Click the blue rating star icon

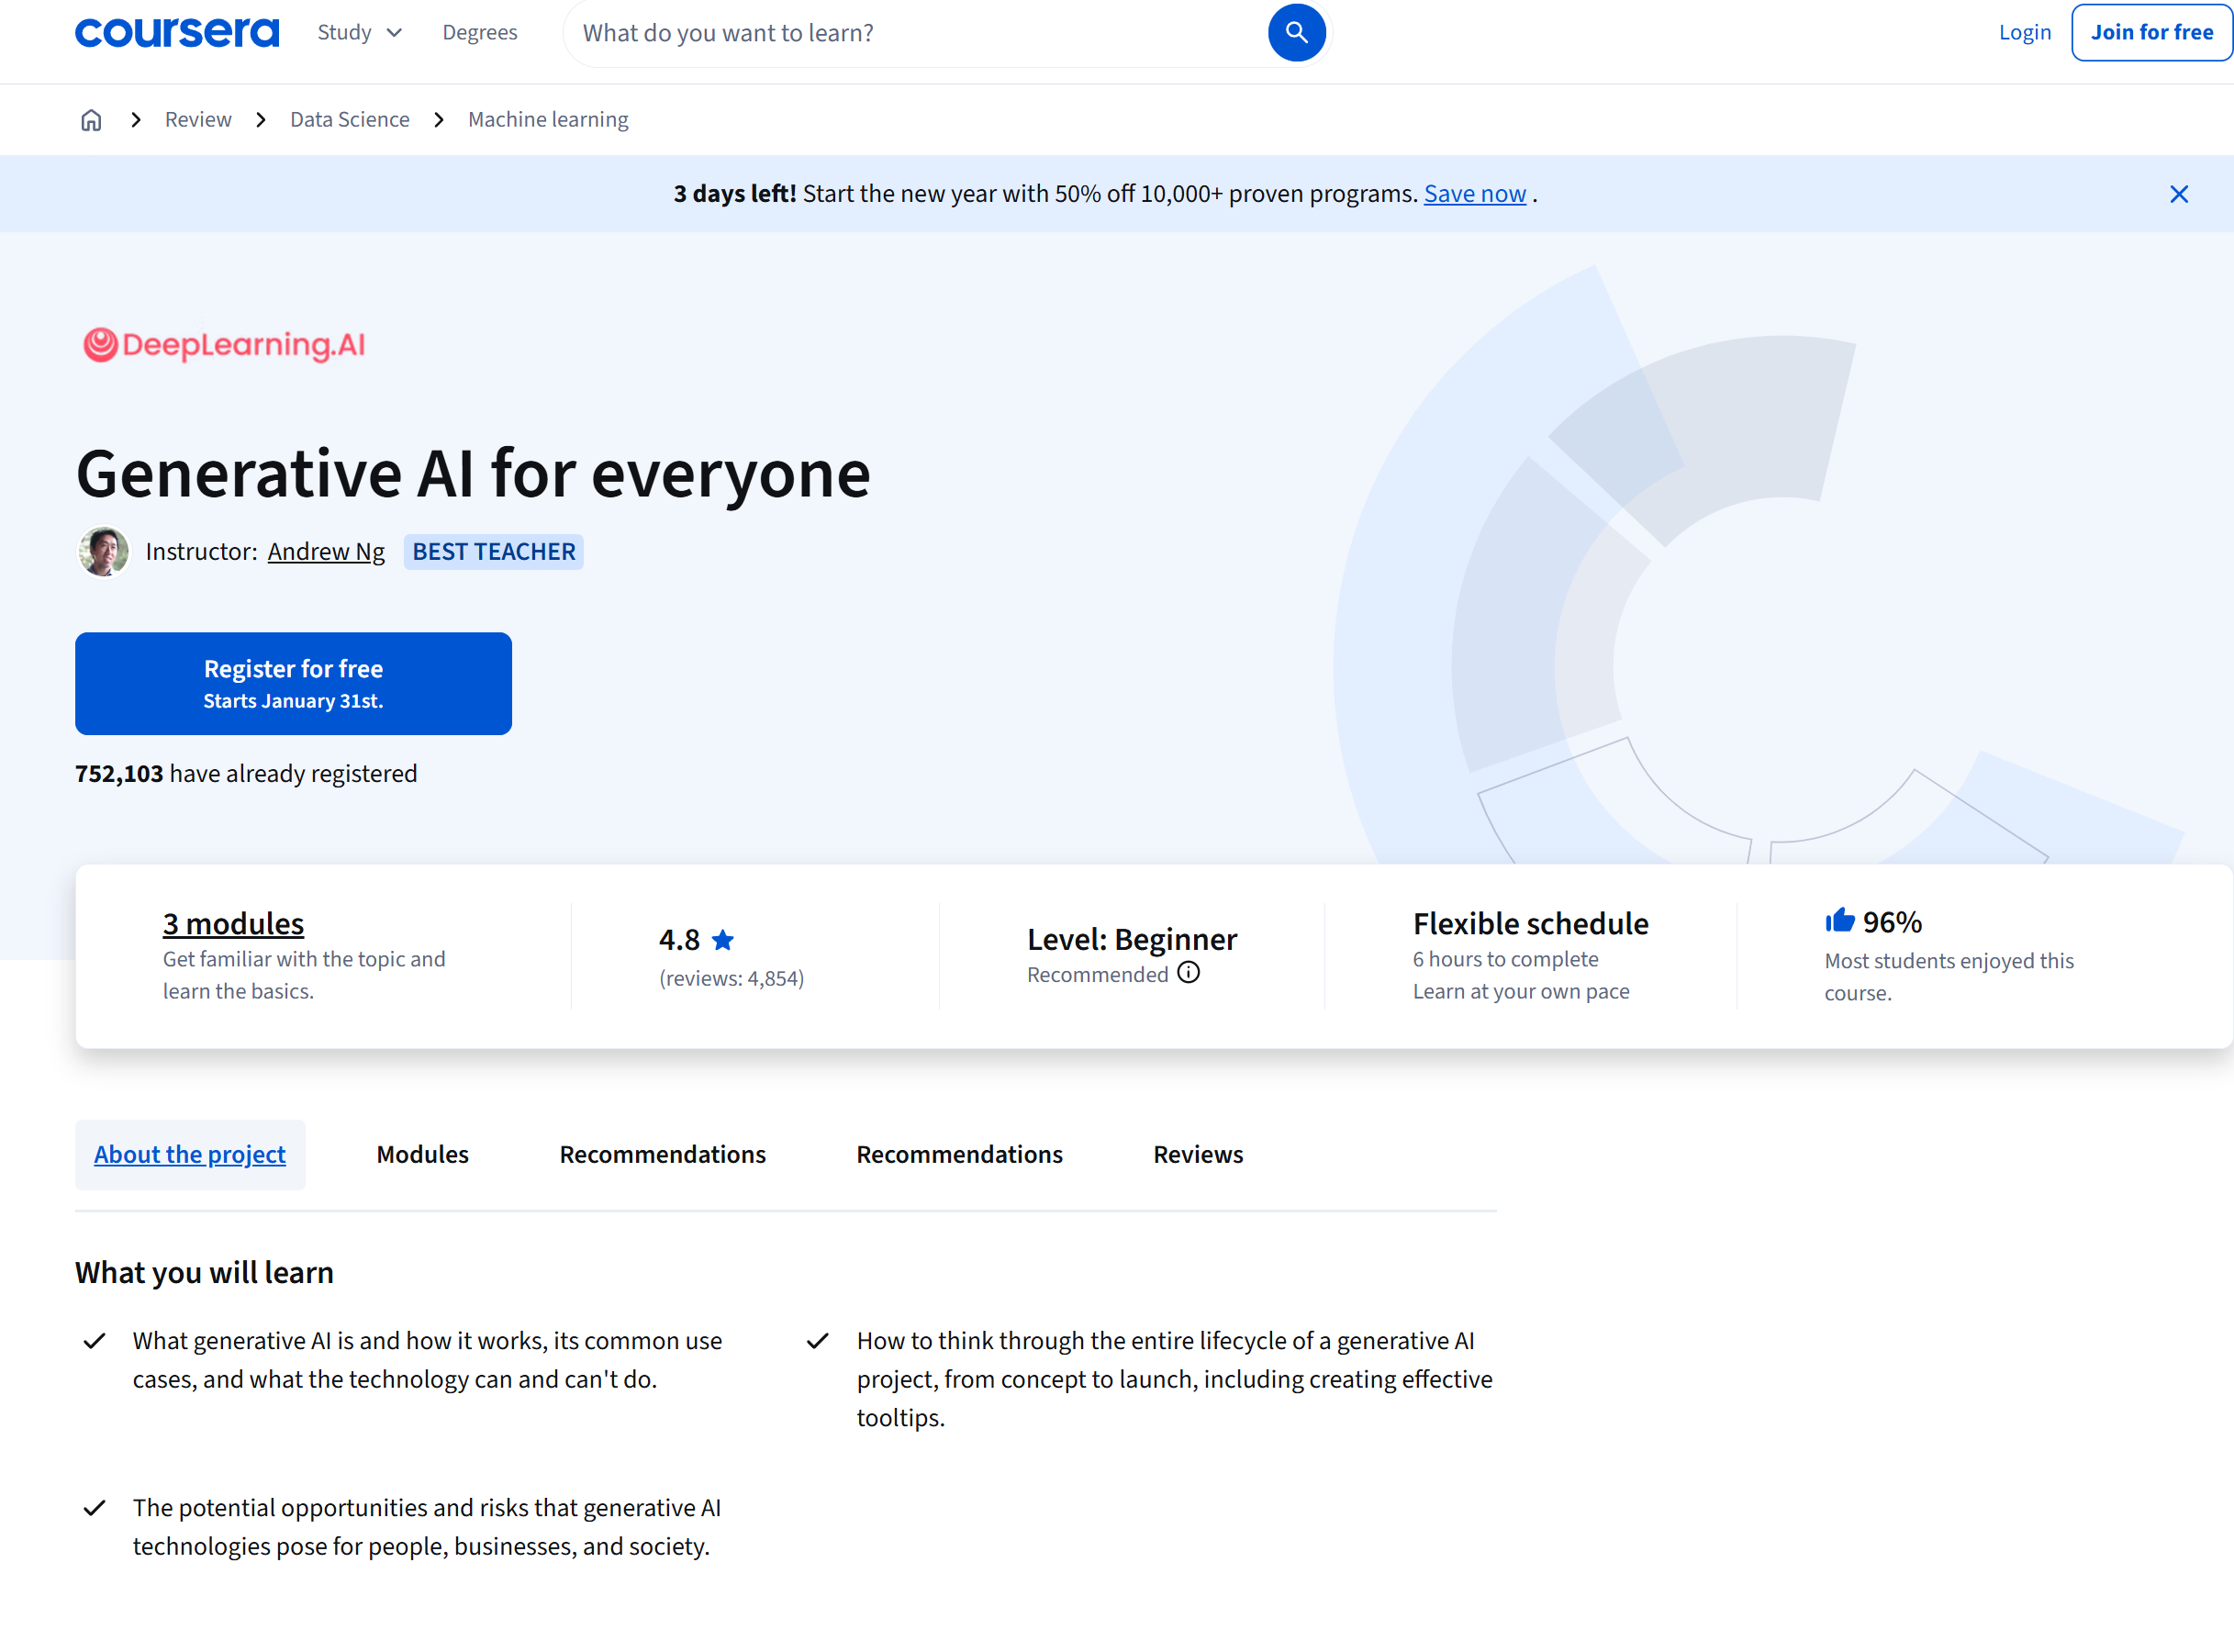click(x=723, y=940)
